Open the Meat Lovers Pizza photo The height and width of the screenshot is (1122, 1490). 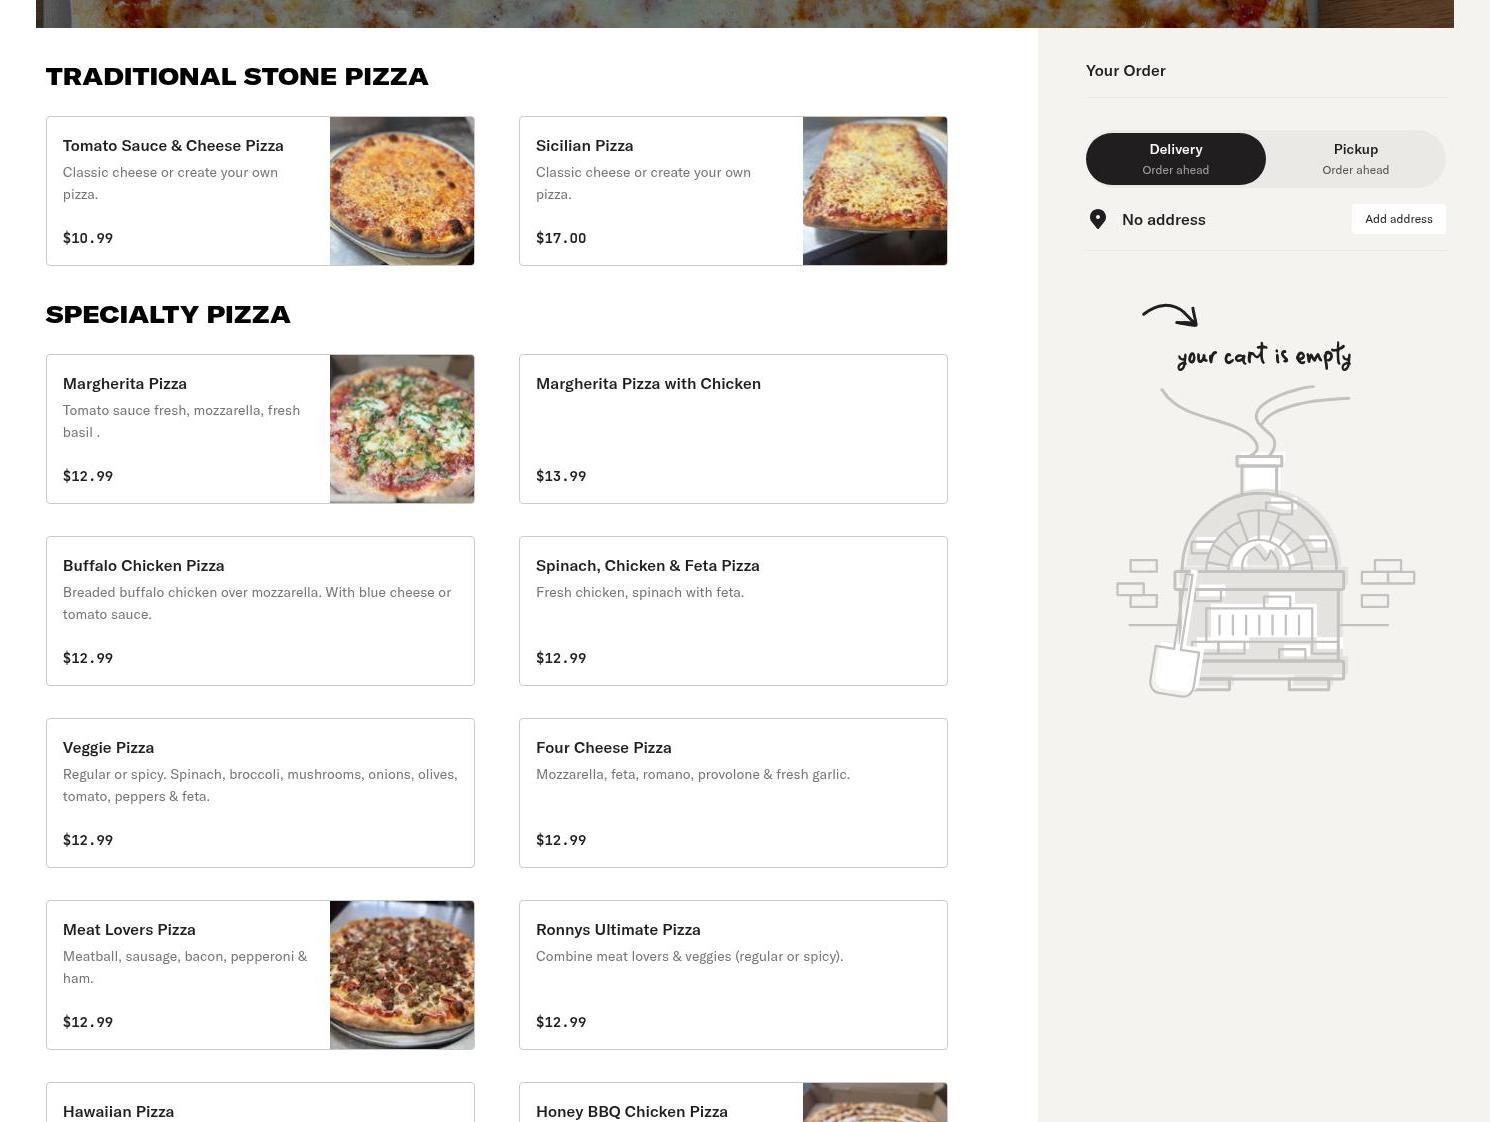402,975
